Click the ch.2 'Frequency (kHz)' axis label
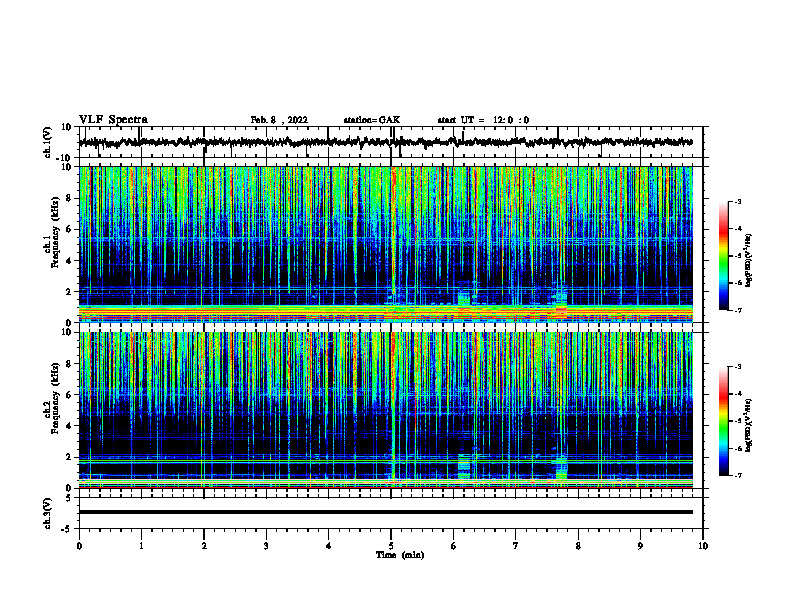The image size is (792, 612). 55,398
